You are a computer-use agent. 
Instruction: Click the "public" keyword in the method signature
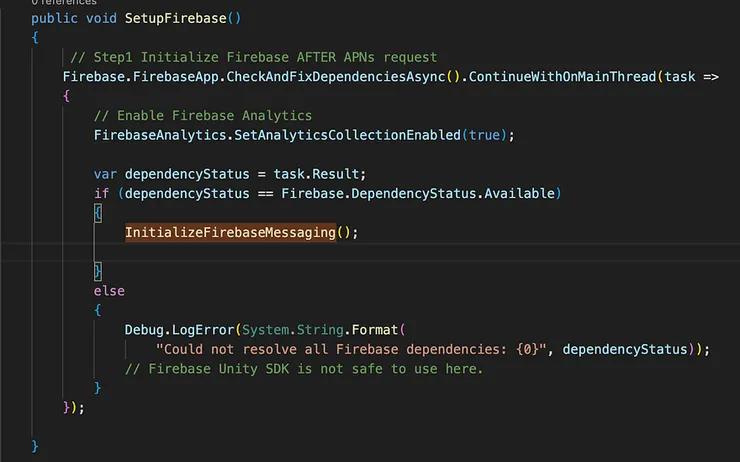click(54, 18)
